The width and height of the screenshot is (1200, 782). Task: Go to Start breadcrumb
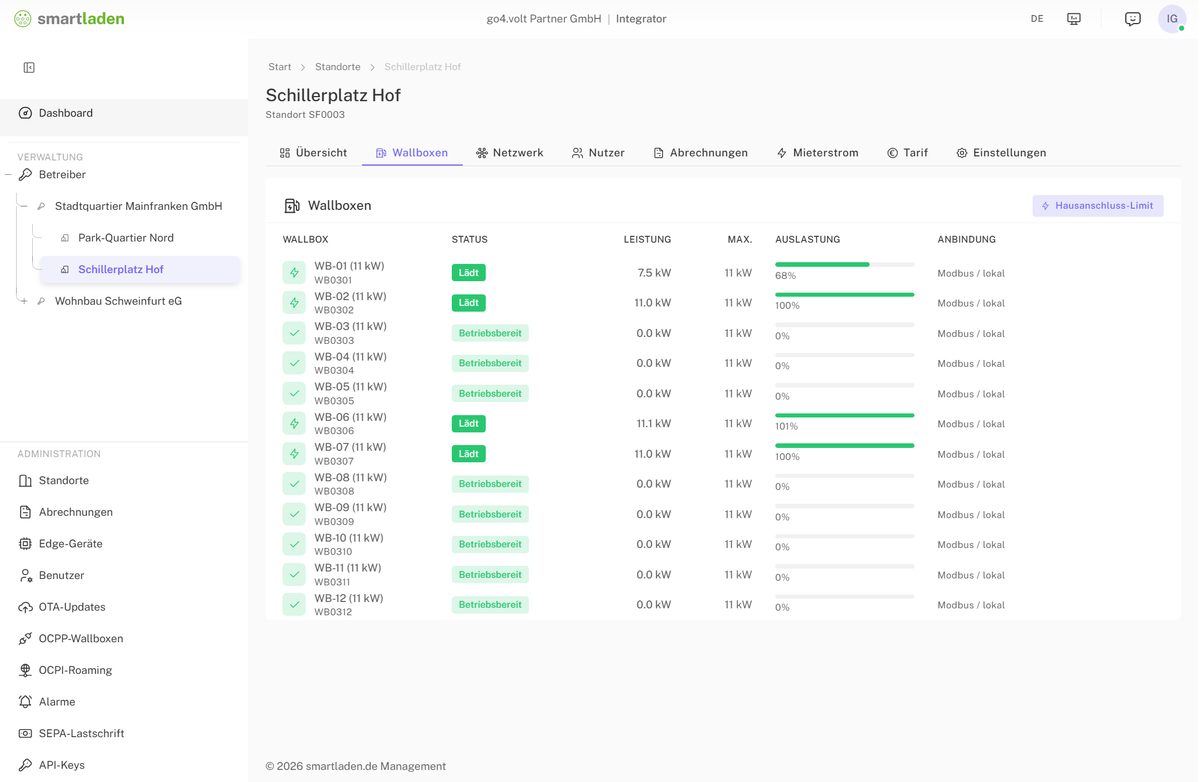pos(280,67)
